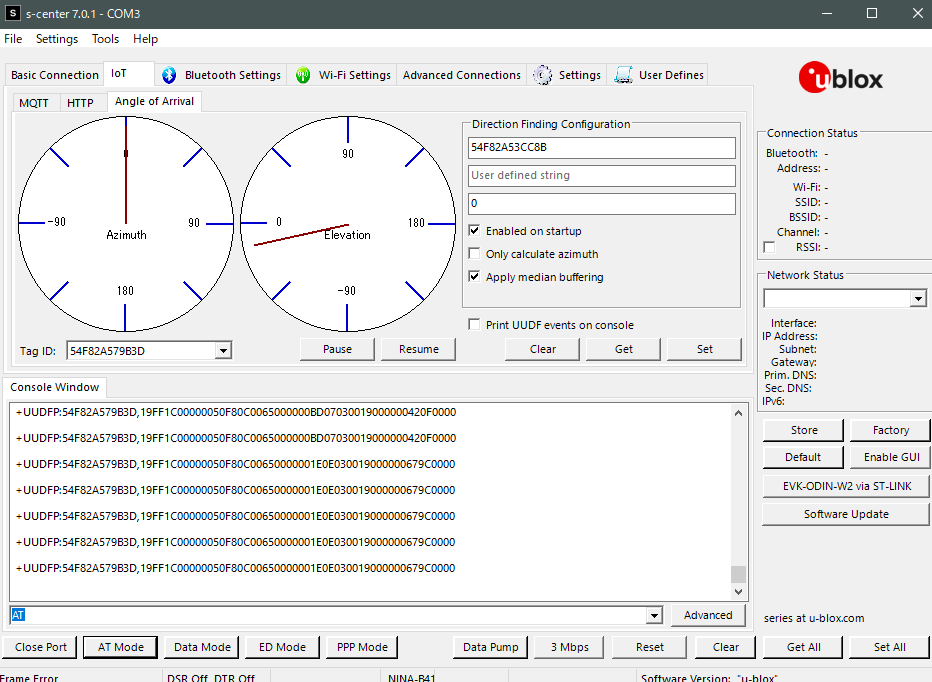
Task: Select the Angle of Arrival sub-tab
Action: pyautogui.click(x=155, y=101)
